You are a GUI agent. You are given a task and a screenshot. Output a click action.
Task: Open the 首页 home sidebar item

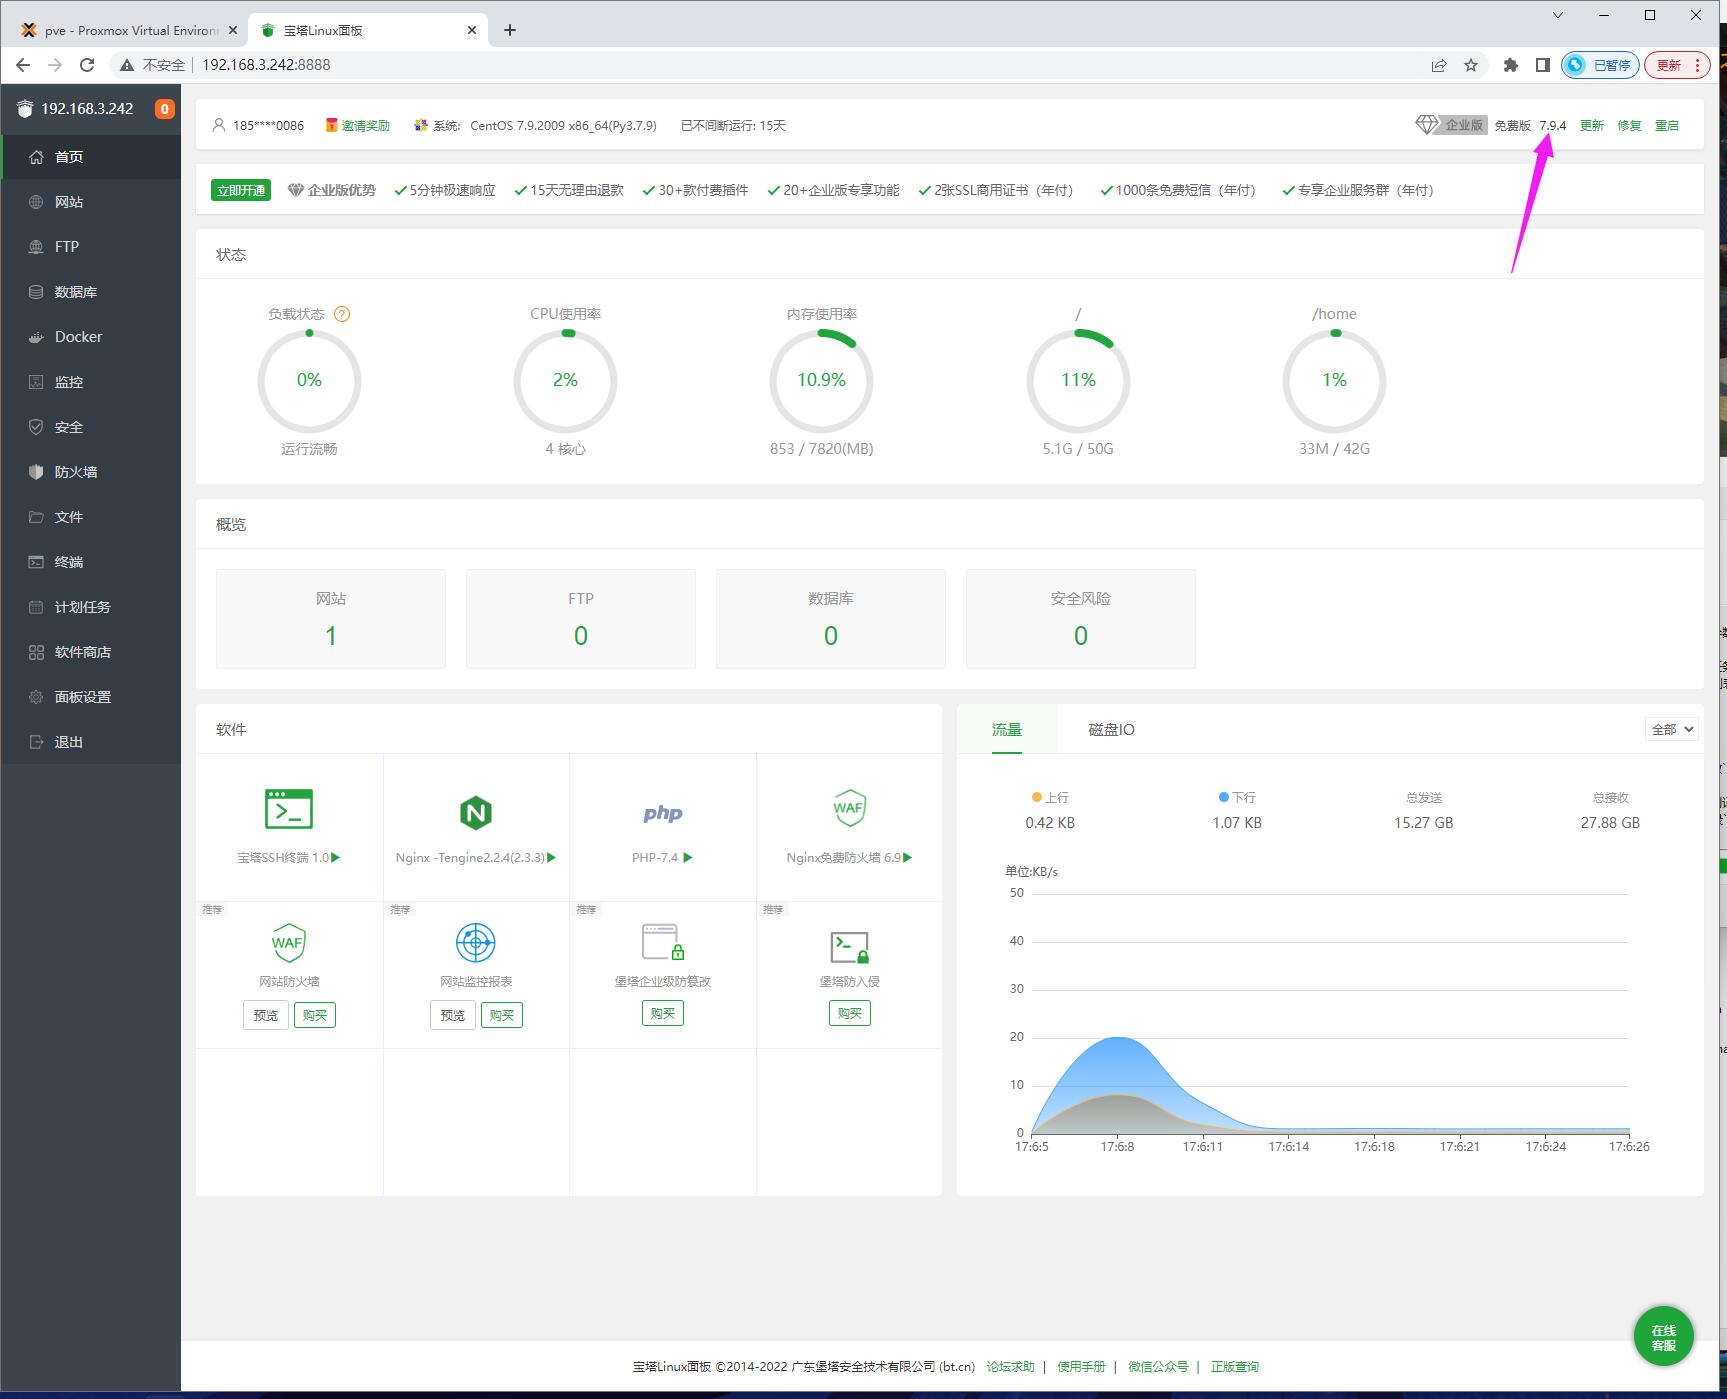(91, 157)
